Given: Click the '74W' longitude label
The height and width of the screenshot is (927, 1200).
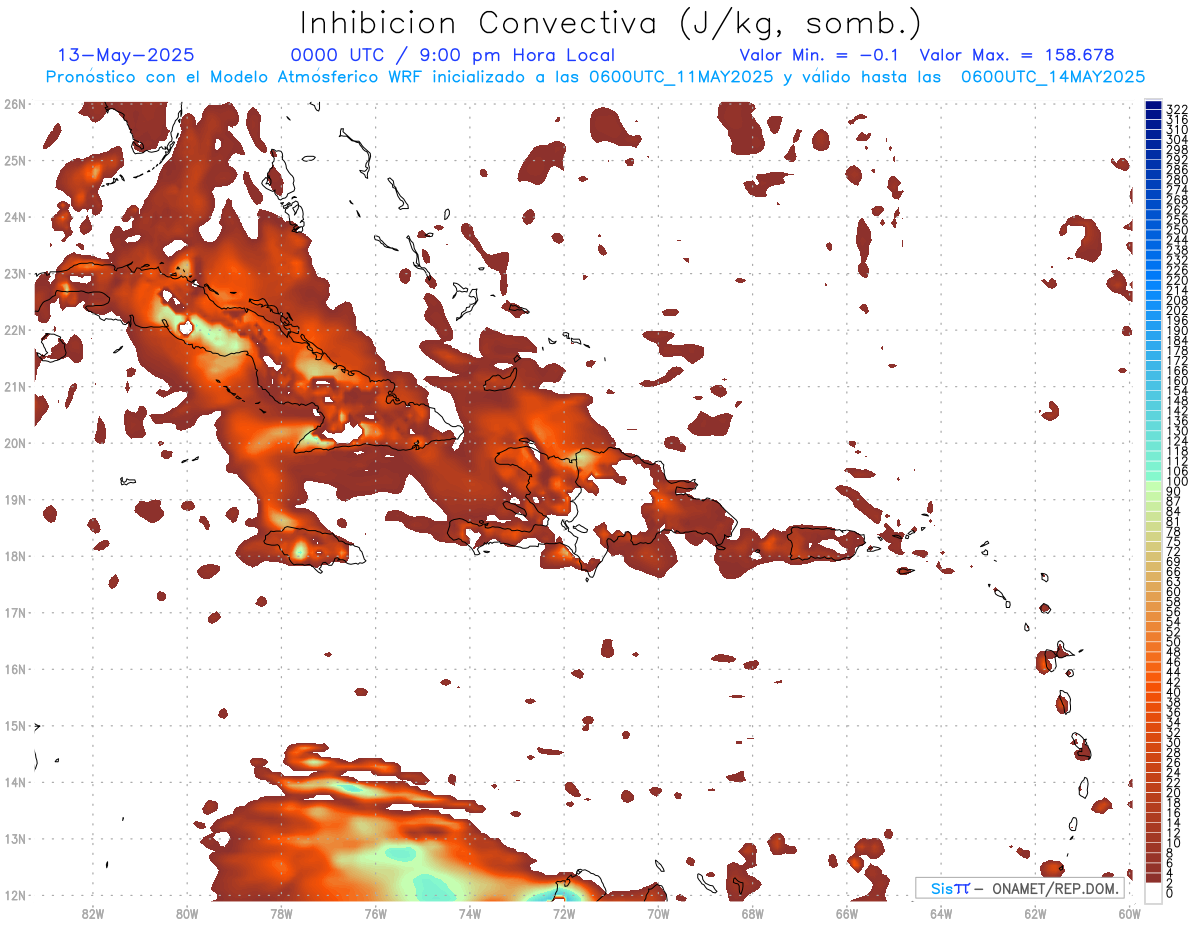Looking at the screenshot, I should click(x=470, y=913).
